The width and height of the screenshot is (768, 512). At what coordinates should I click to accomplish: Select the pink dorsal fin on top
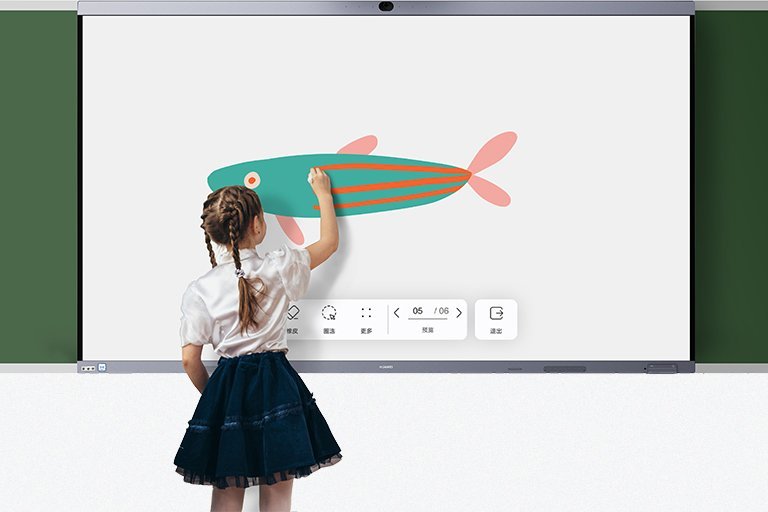tap(360, 146)
